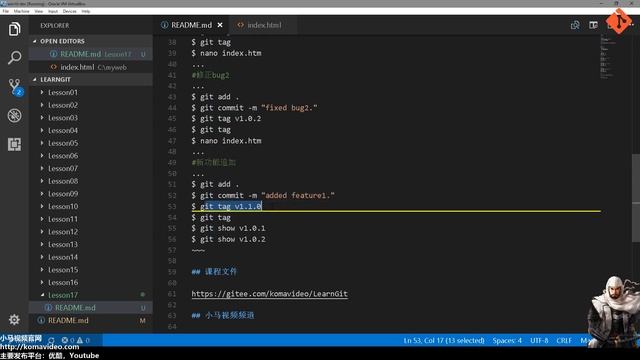Expand the Lesson01 folder
640x360 pixels.
pos(91,93)
